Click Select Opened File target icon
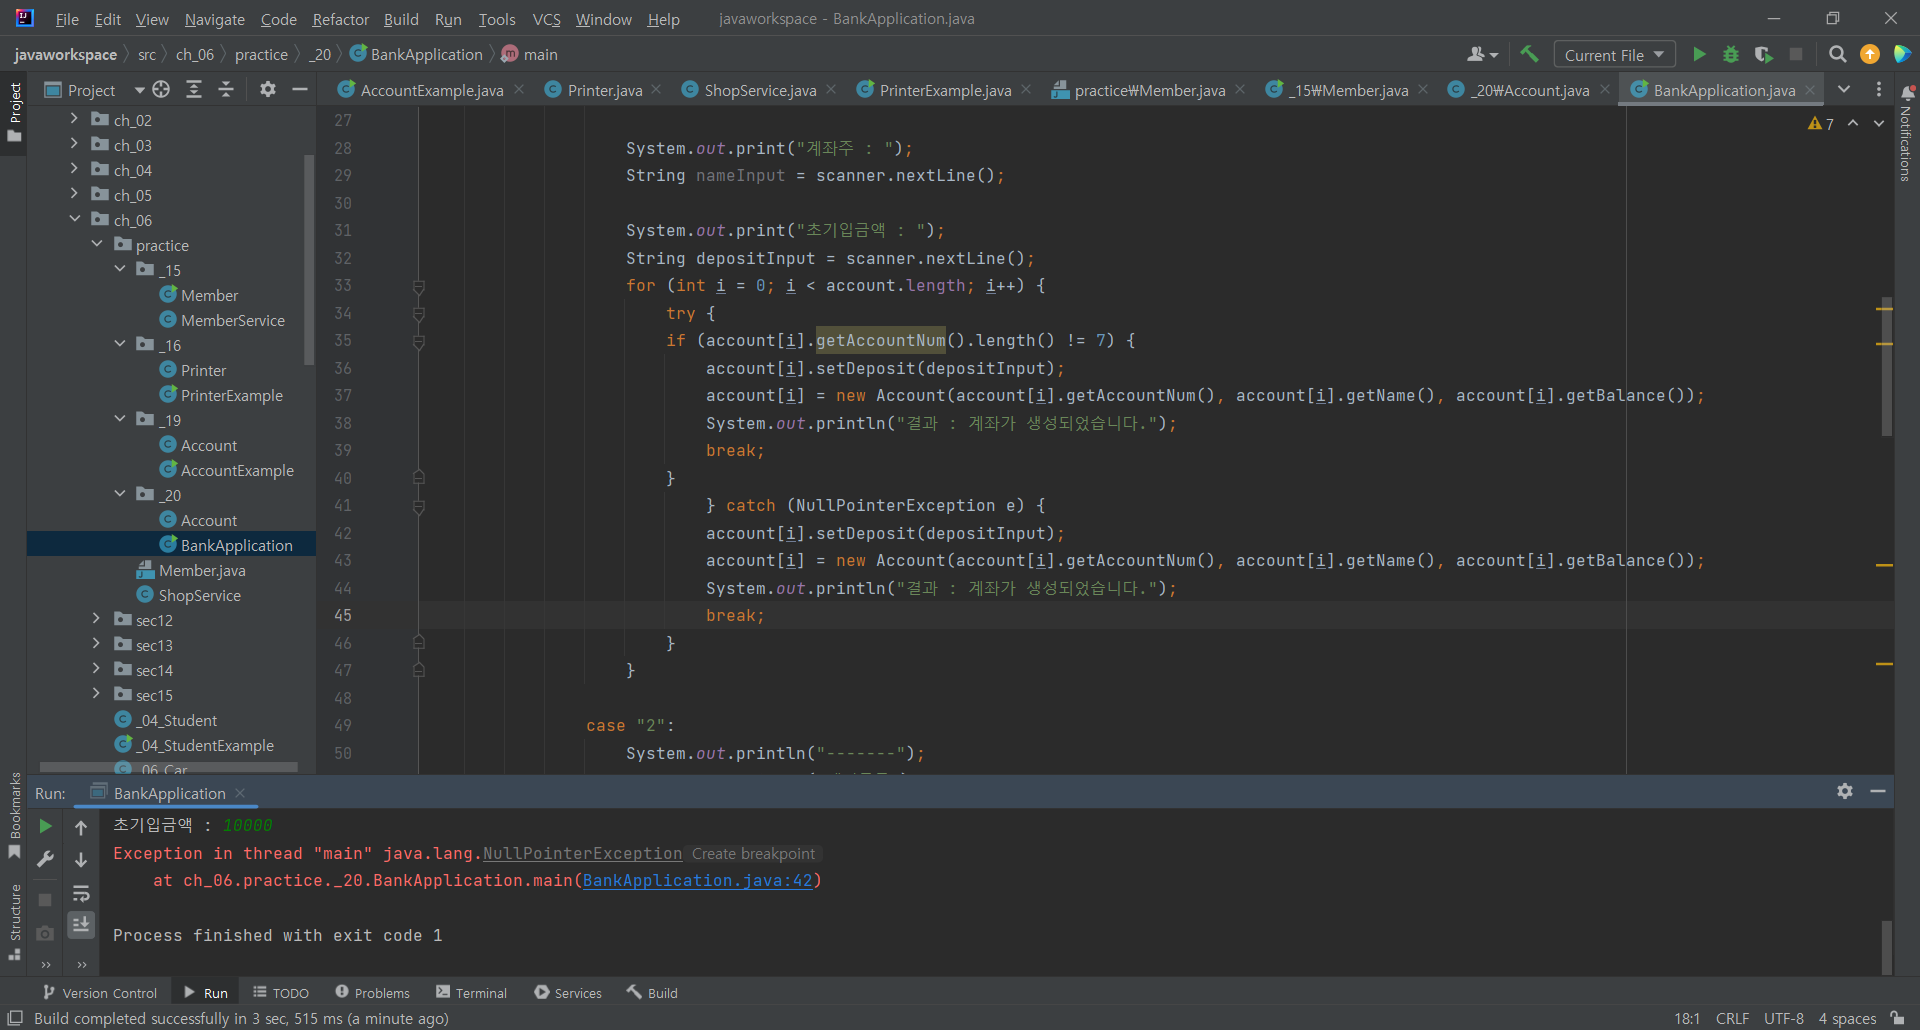This screenshot has height=1030, width=1920. 161,89
